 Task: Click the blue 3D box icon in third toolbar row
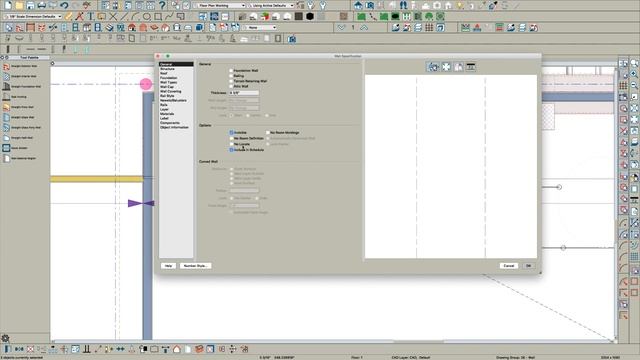[x=200, y=28]
